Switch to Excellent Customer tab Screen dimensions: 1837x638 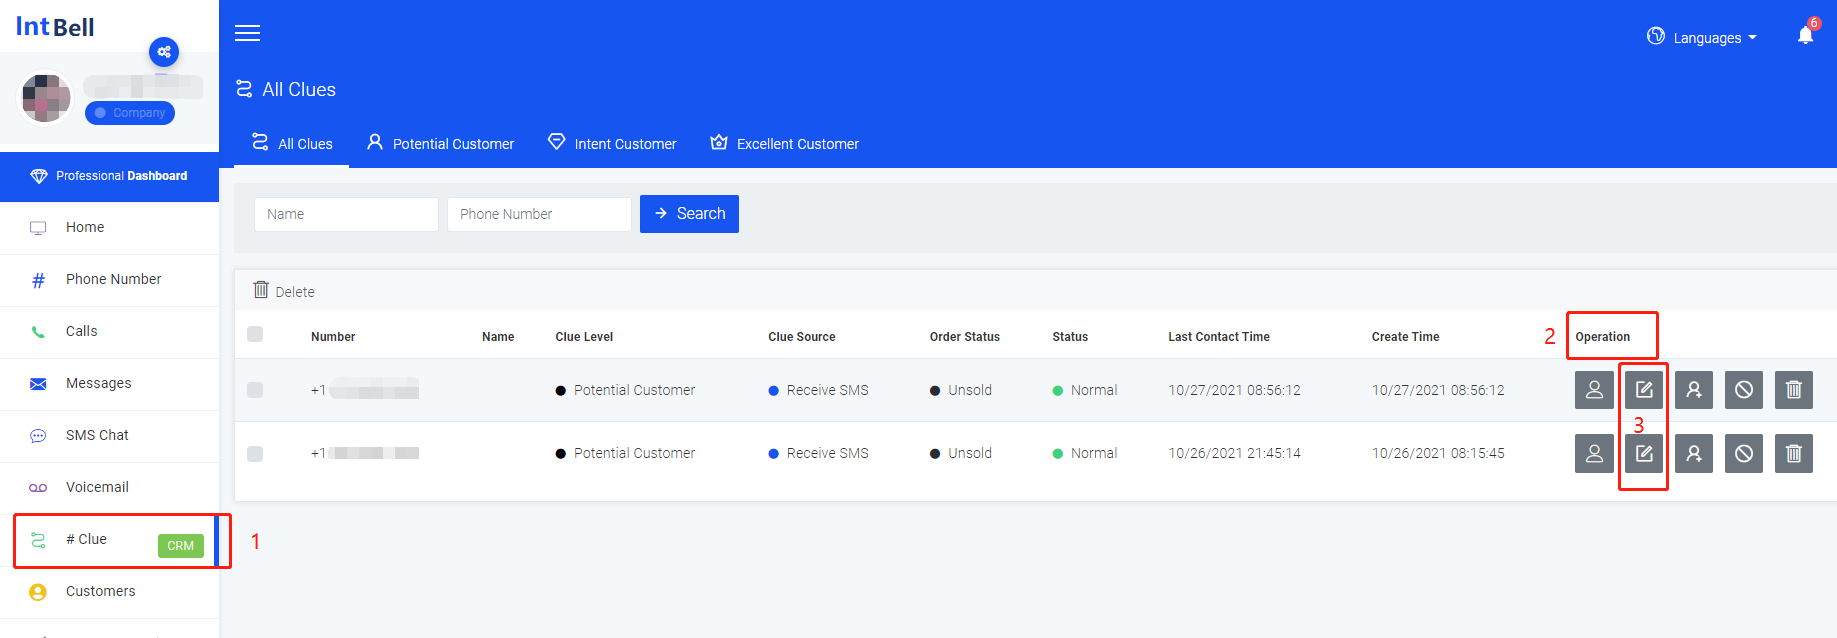(x=785, y=143)
